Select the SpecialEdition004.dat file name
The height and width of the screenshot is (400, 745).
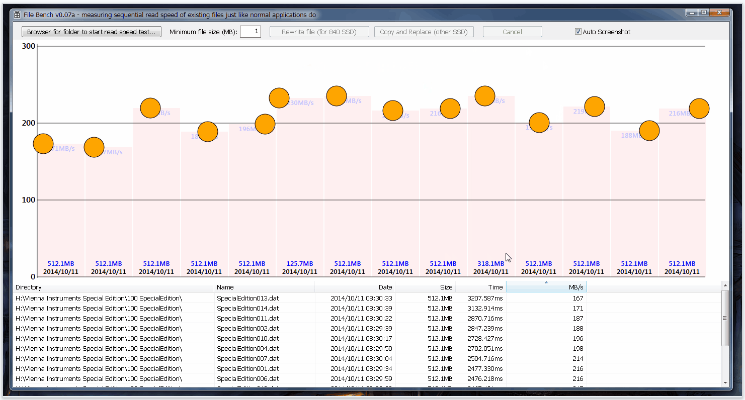tap(248, 349)
